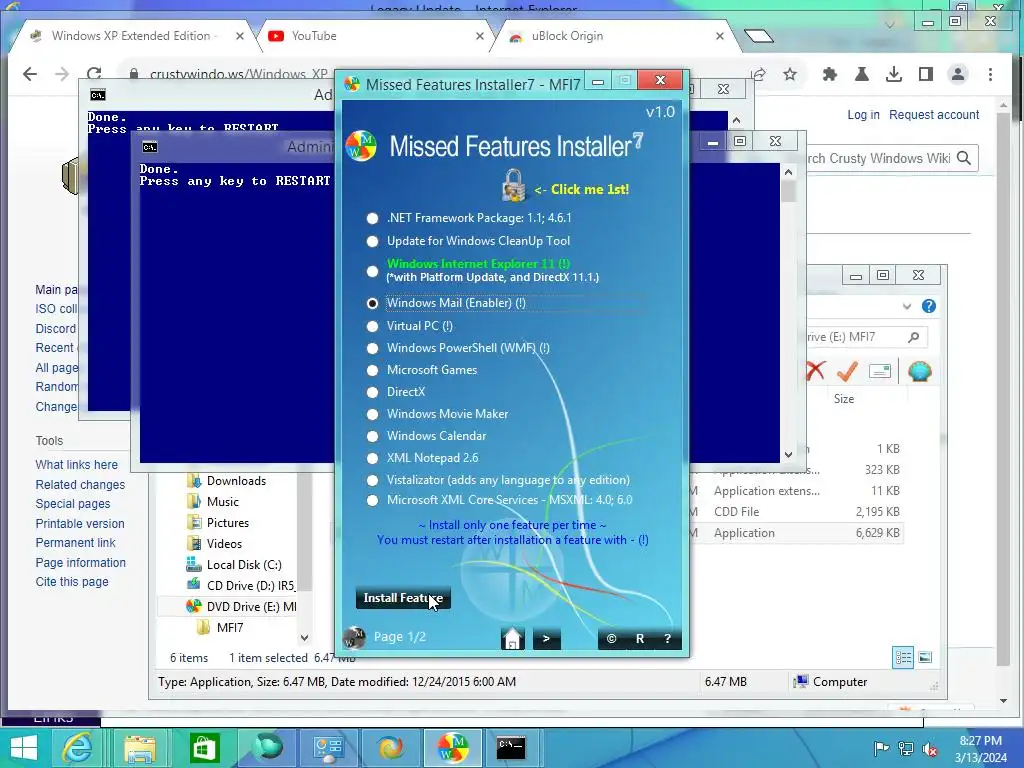
Task: Choose Windows Calendar radio button
Action: click(x=372, y=436)
